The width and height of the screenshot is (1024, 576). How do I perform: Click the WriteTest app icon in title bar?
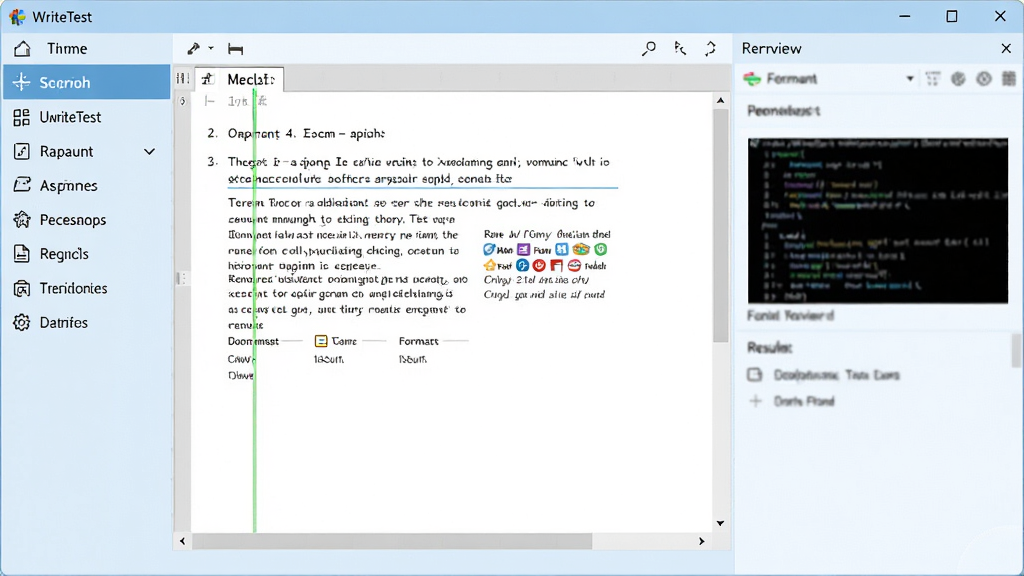click(x=17, y=16)
